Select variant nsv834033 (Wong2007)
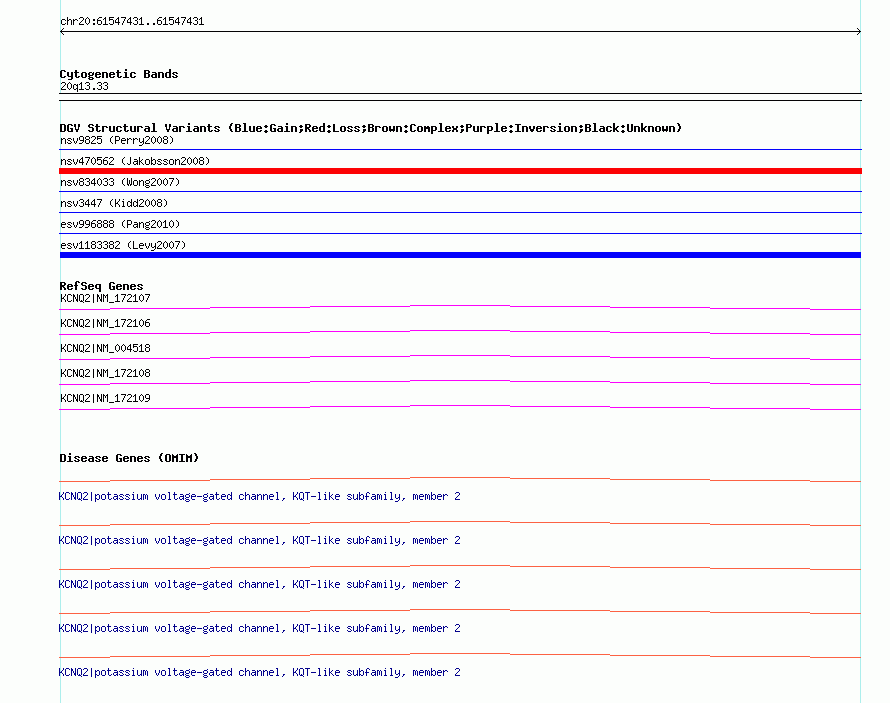This screenshot has height=703, width=890. pyautogui.click(x=120, y=182)
